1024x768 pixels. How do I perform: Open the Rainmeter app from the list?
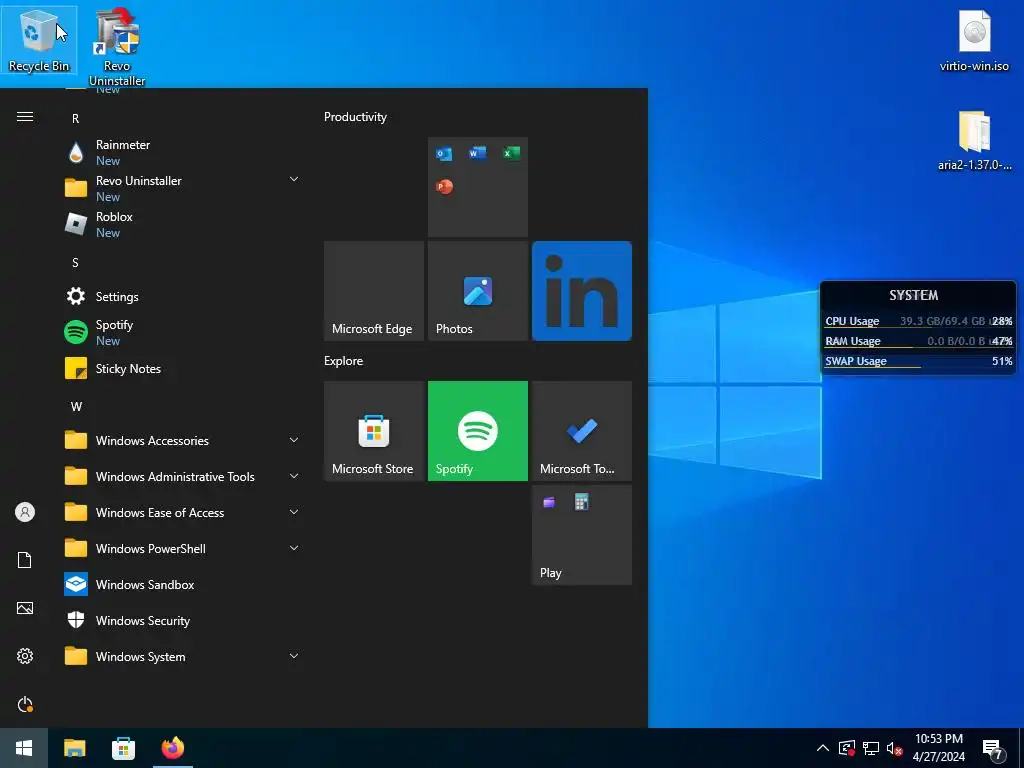click(x=183, y=152)
